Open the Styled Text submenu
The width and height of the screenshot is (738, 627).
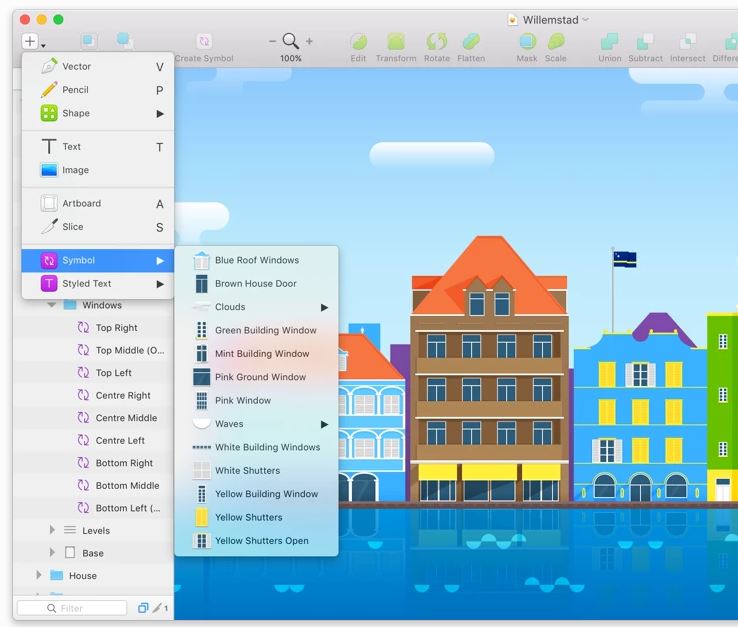[98, 284]
